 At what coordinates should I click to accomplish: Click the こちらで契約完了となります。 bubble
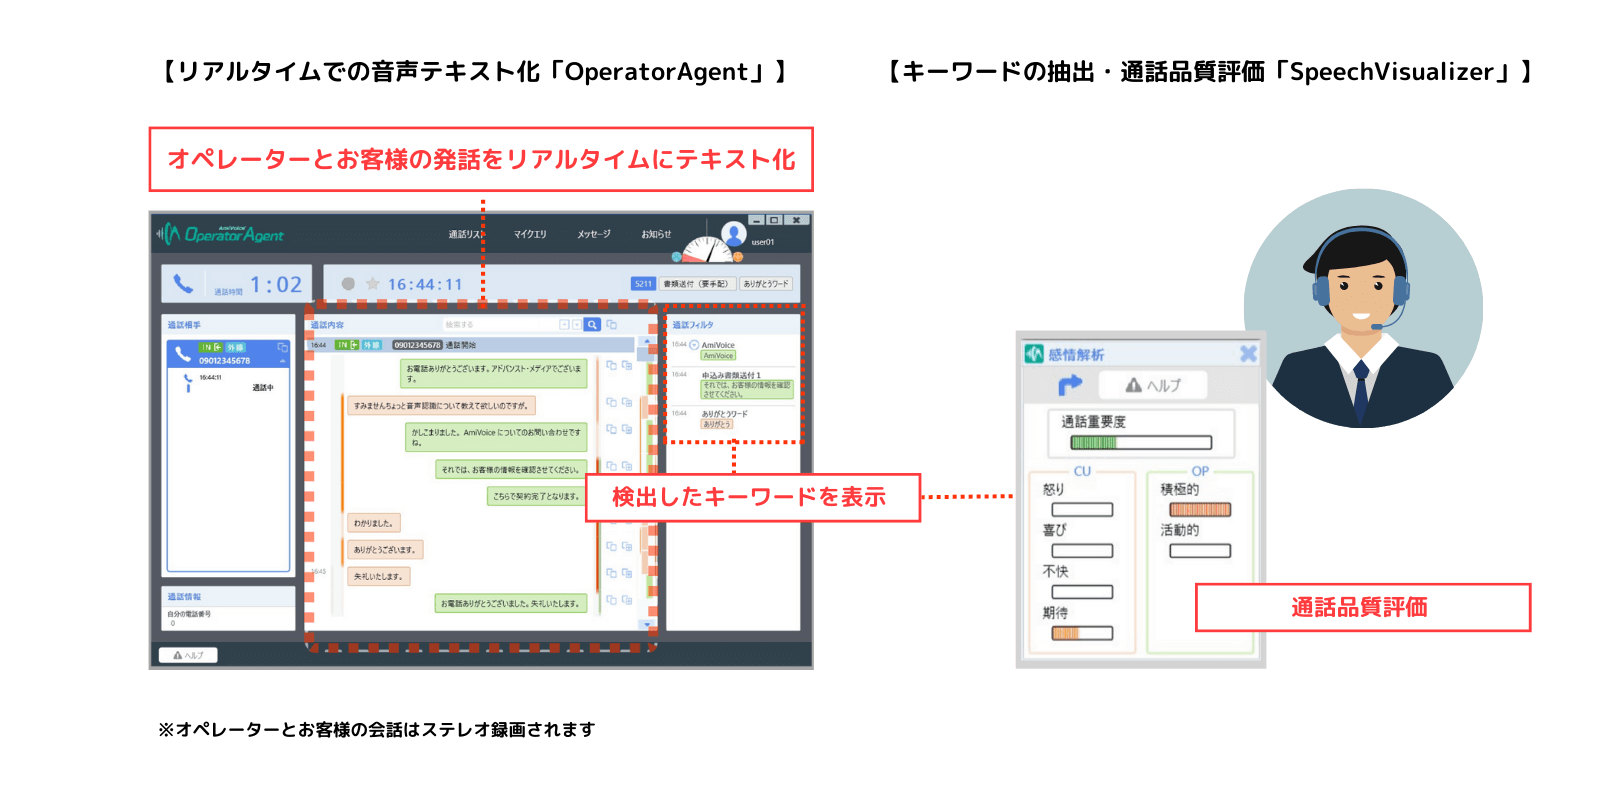535,496
